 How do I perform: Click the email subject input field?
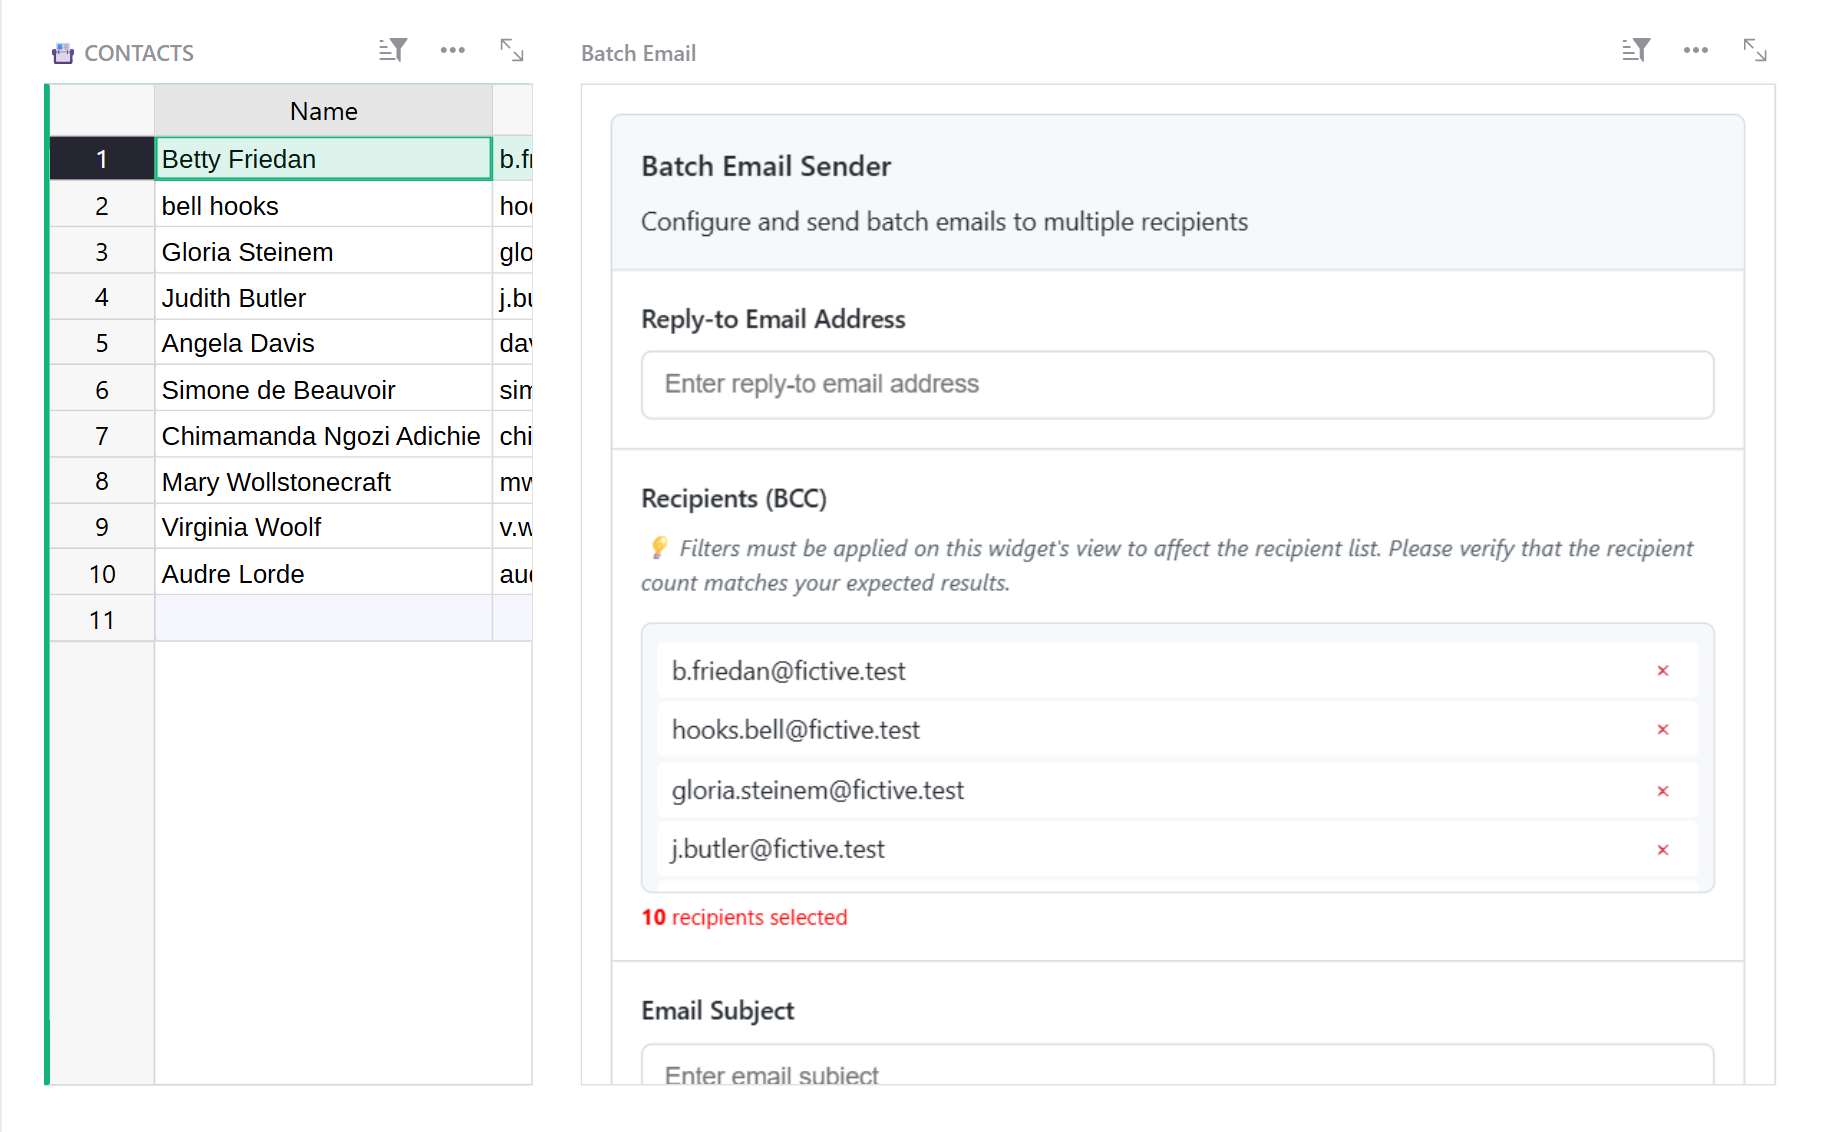coord(1178,1073)
